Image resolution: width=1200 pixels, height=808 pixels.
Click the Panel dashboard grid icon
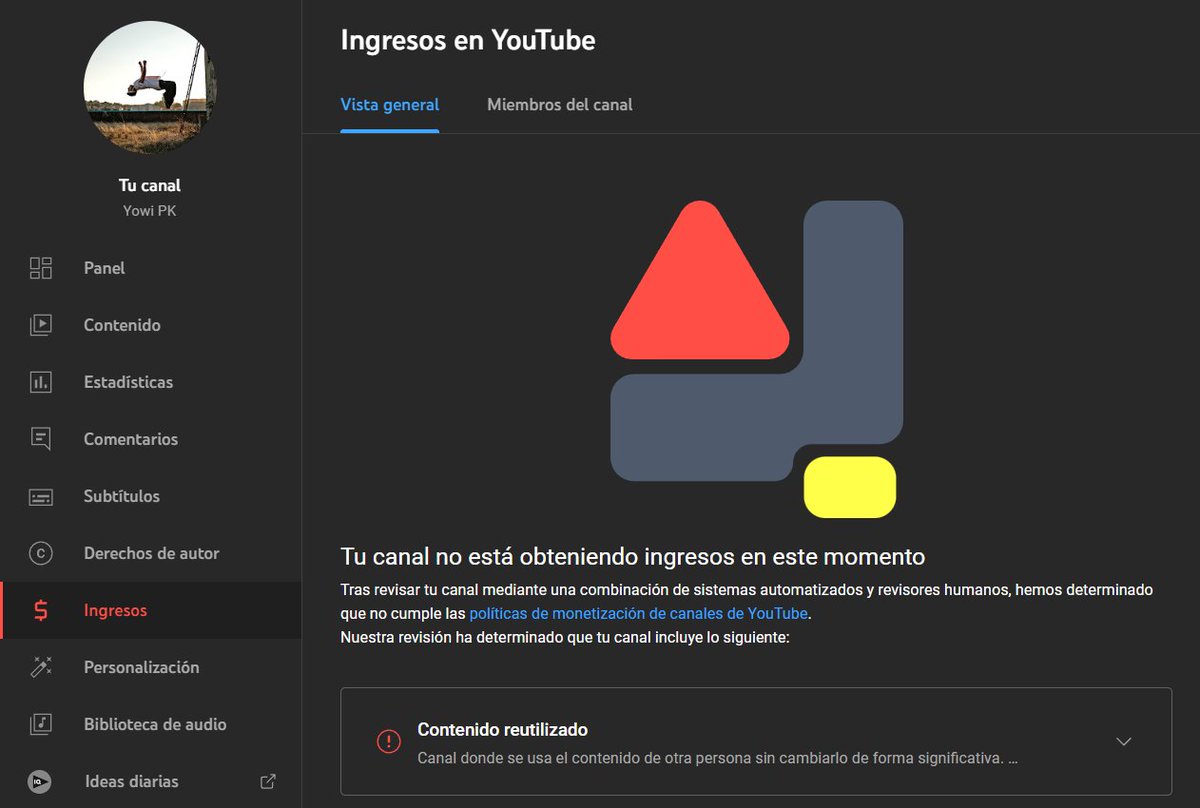click(41, 268)
